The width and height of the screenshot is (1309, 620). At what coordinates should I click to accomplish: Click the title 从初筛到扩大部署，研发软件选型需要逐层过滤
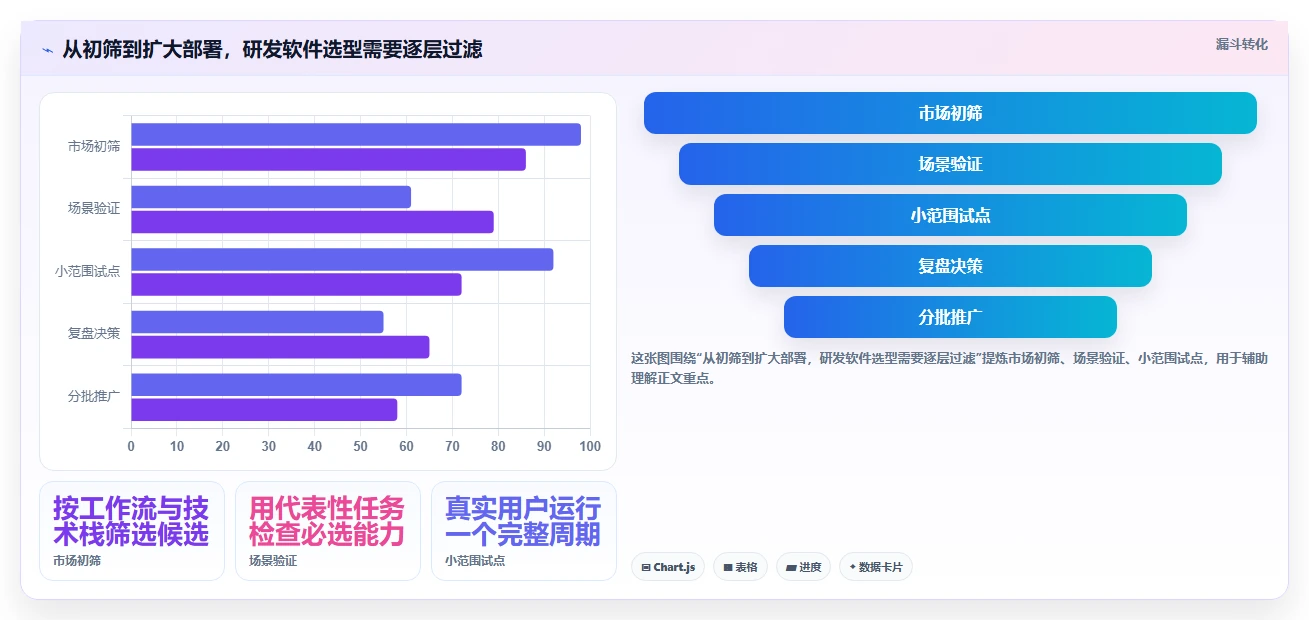pyautogui.click(x=272, y=49)
